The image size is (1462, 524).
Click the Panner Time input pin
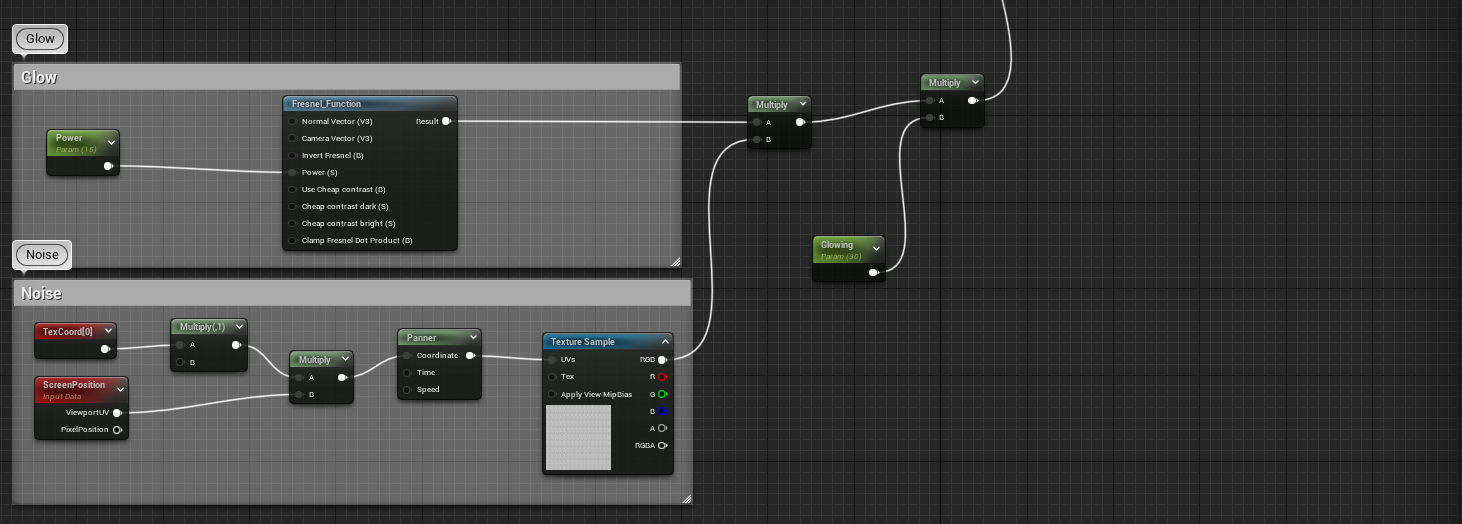tap(407, 373)
